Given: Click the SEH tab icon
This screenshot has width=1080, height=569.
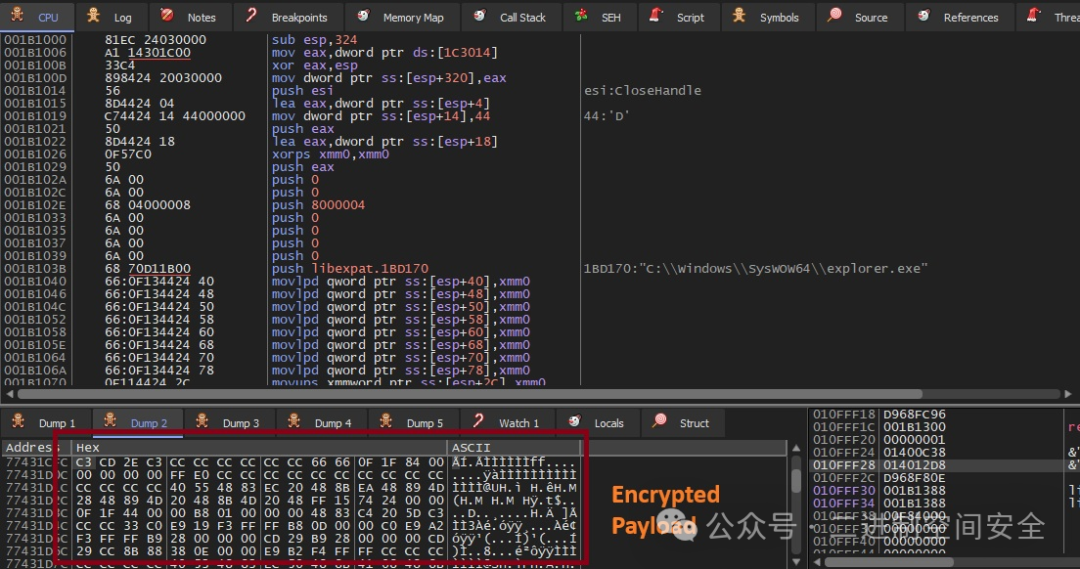Looking at the screenshot, I should (x=581, y=14).
